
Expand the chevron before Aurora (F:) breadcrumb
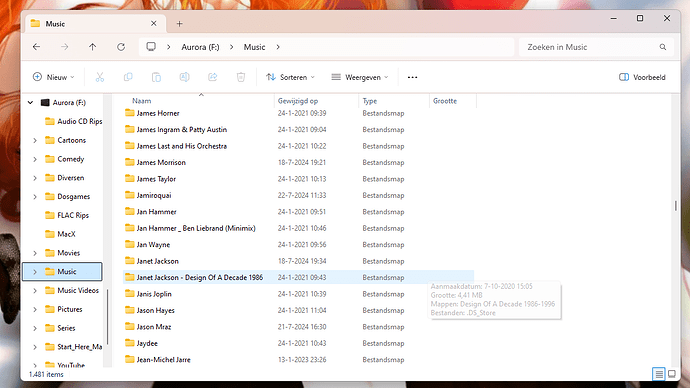coord(169,47)
